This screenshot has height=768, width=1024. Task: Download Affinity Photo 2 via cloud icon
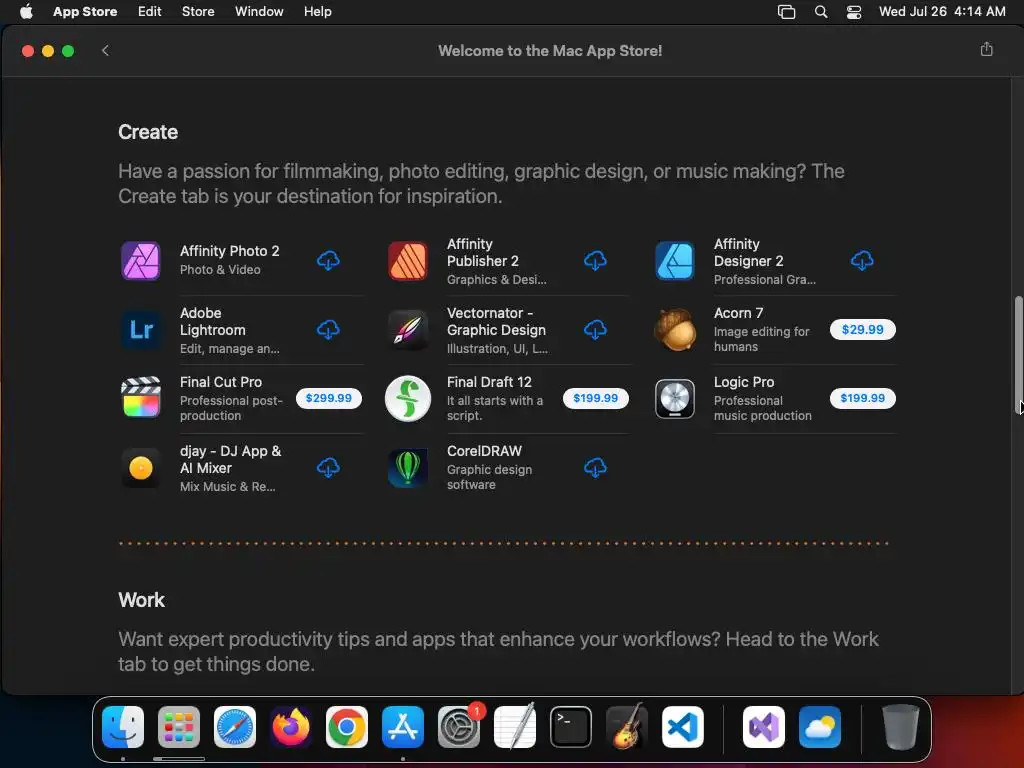pos(328,261)
